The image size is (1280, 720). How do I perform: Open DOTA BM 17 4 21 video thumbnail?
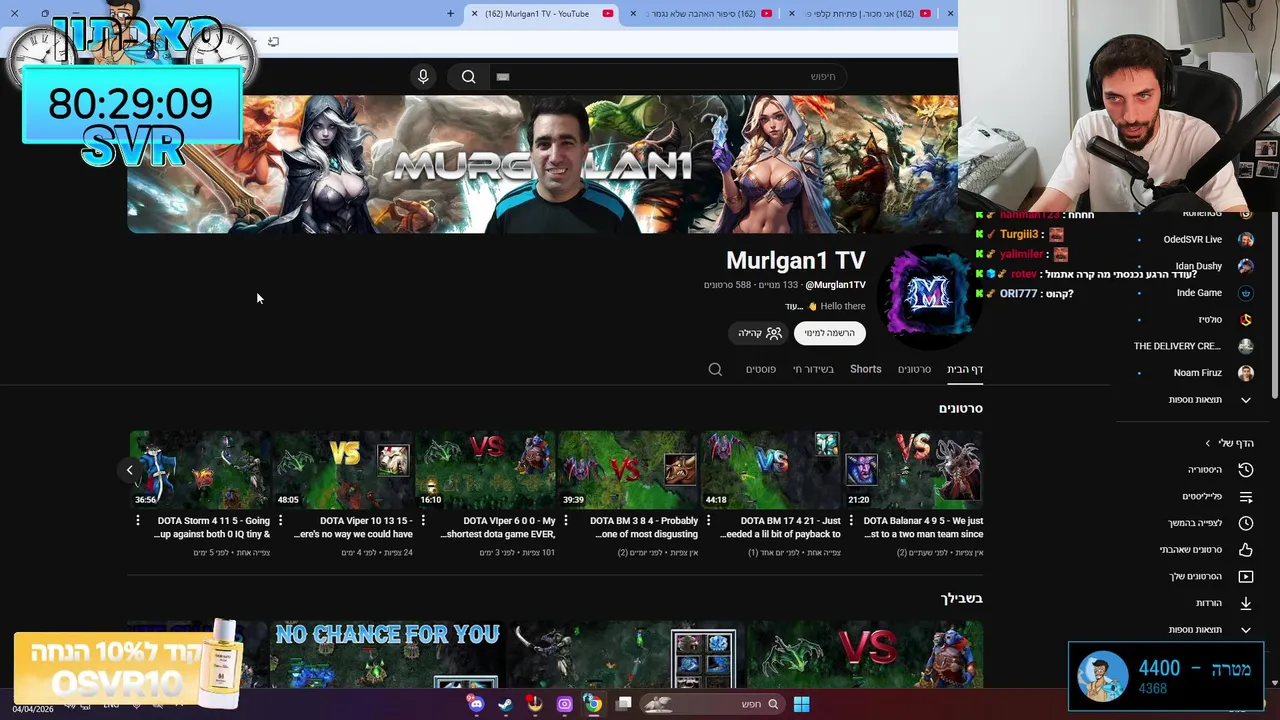pyautogui.click(x=771, y=468)
